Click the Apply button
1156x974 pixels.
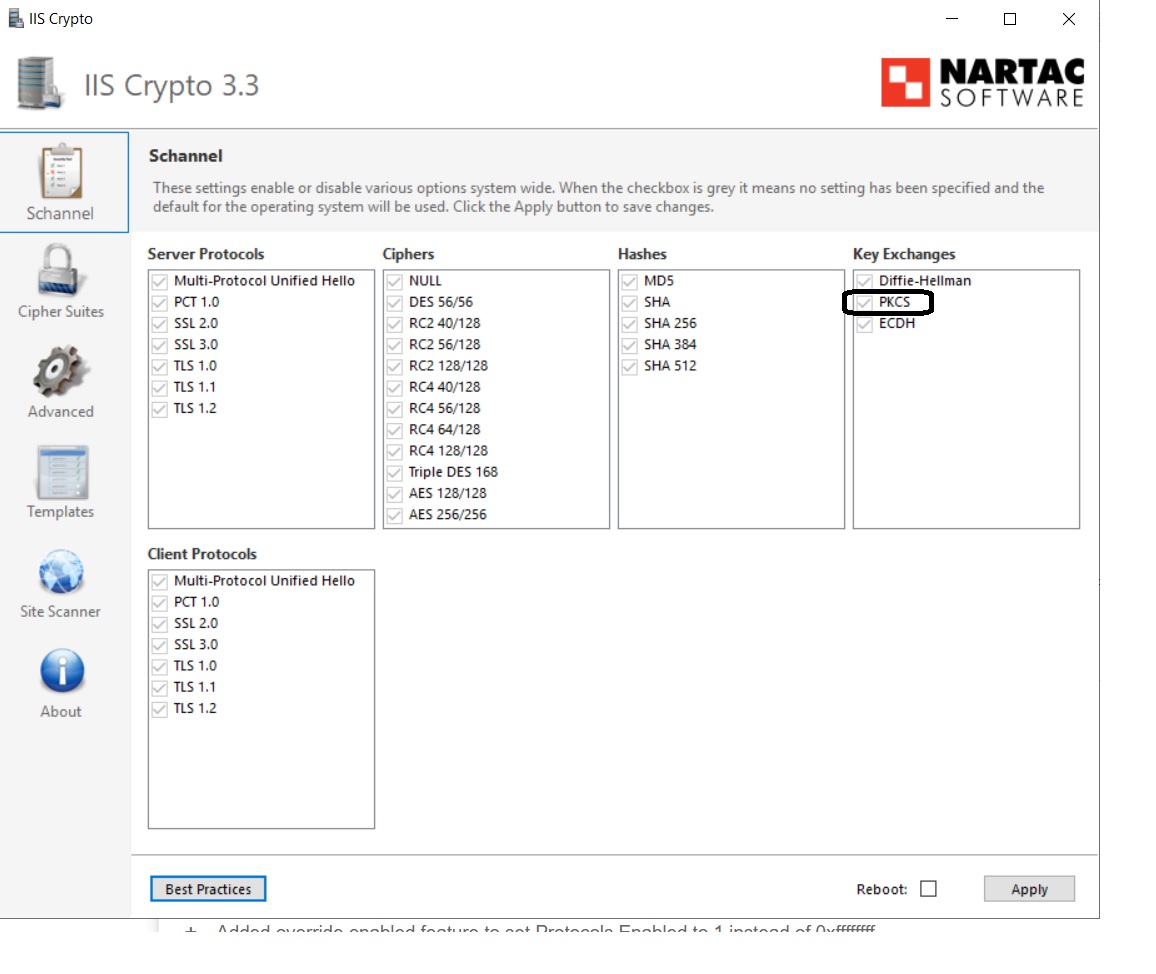(1029, 889)
